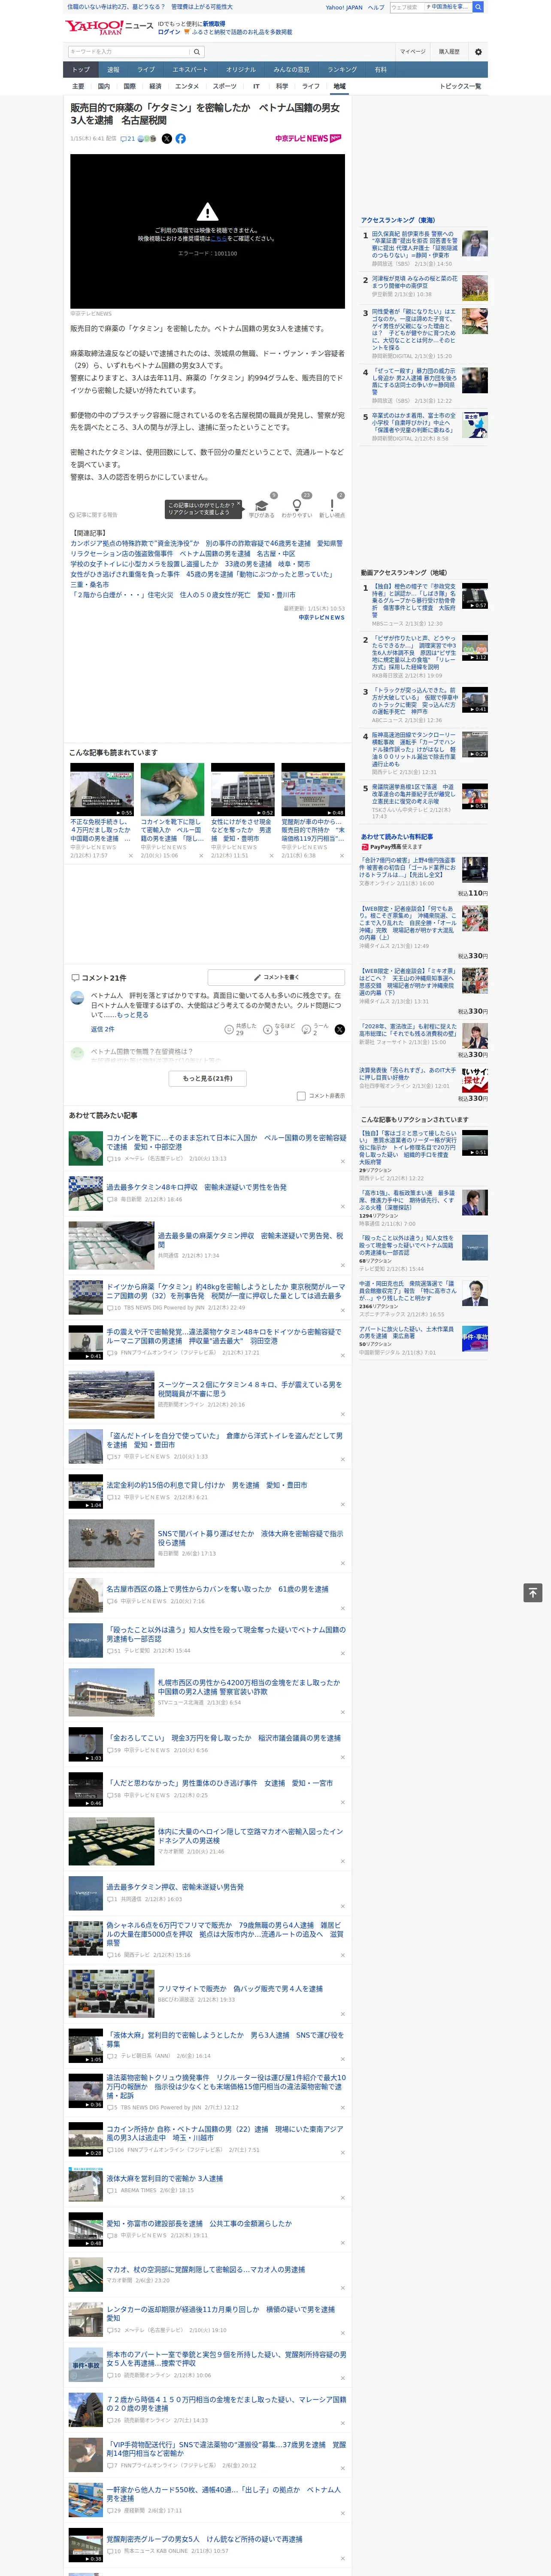Image resolution: width=551 pixels, height=2576 pixels.
Task: Click 記事に関する報告 report icon link
Action: 94,515
